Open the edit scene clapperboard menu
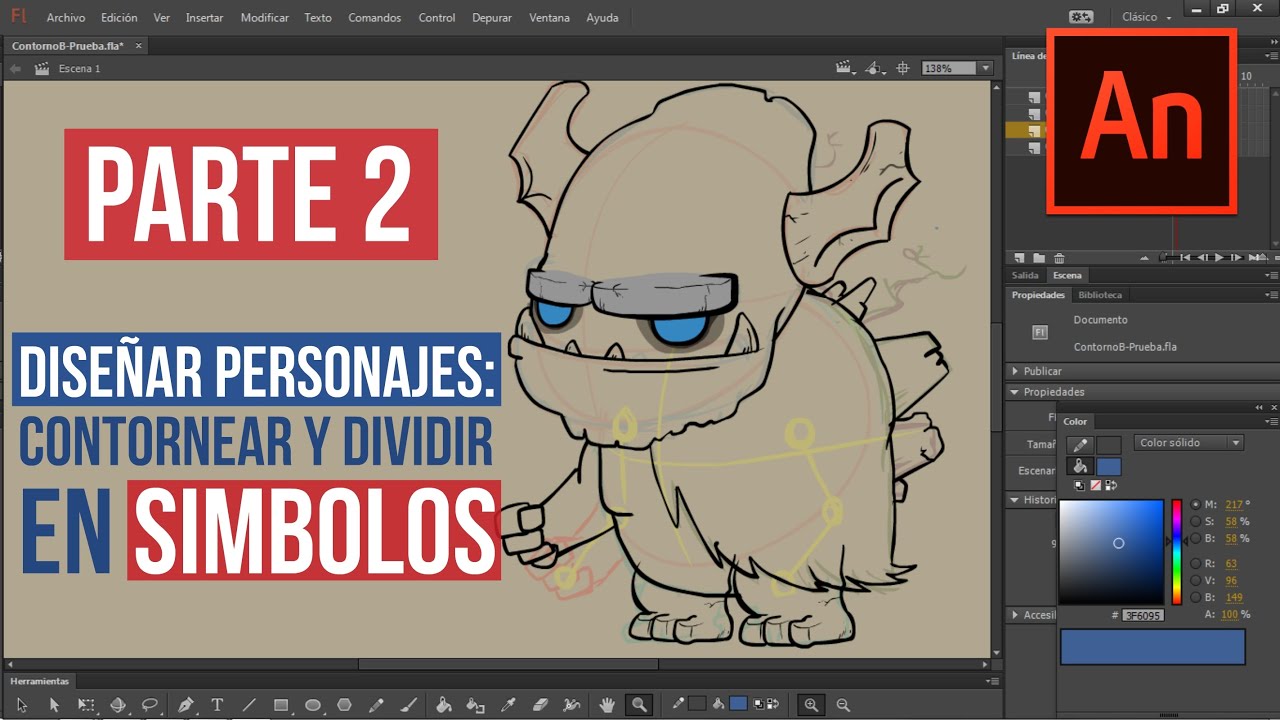The height and width of the screenshot is (720, 1280). [x=846, y=68]
